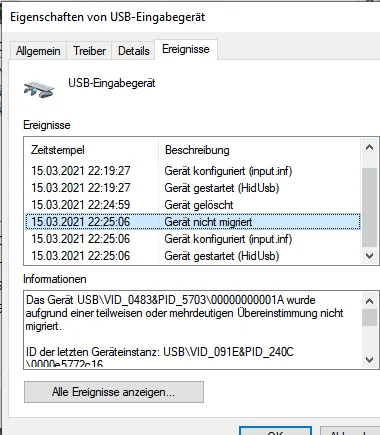Click the timestamp 15.03.2021 22:24:59

[81, 205]
